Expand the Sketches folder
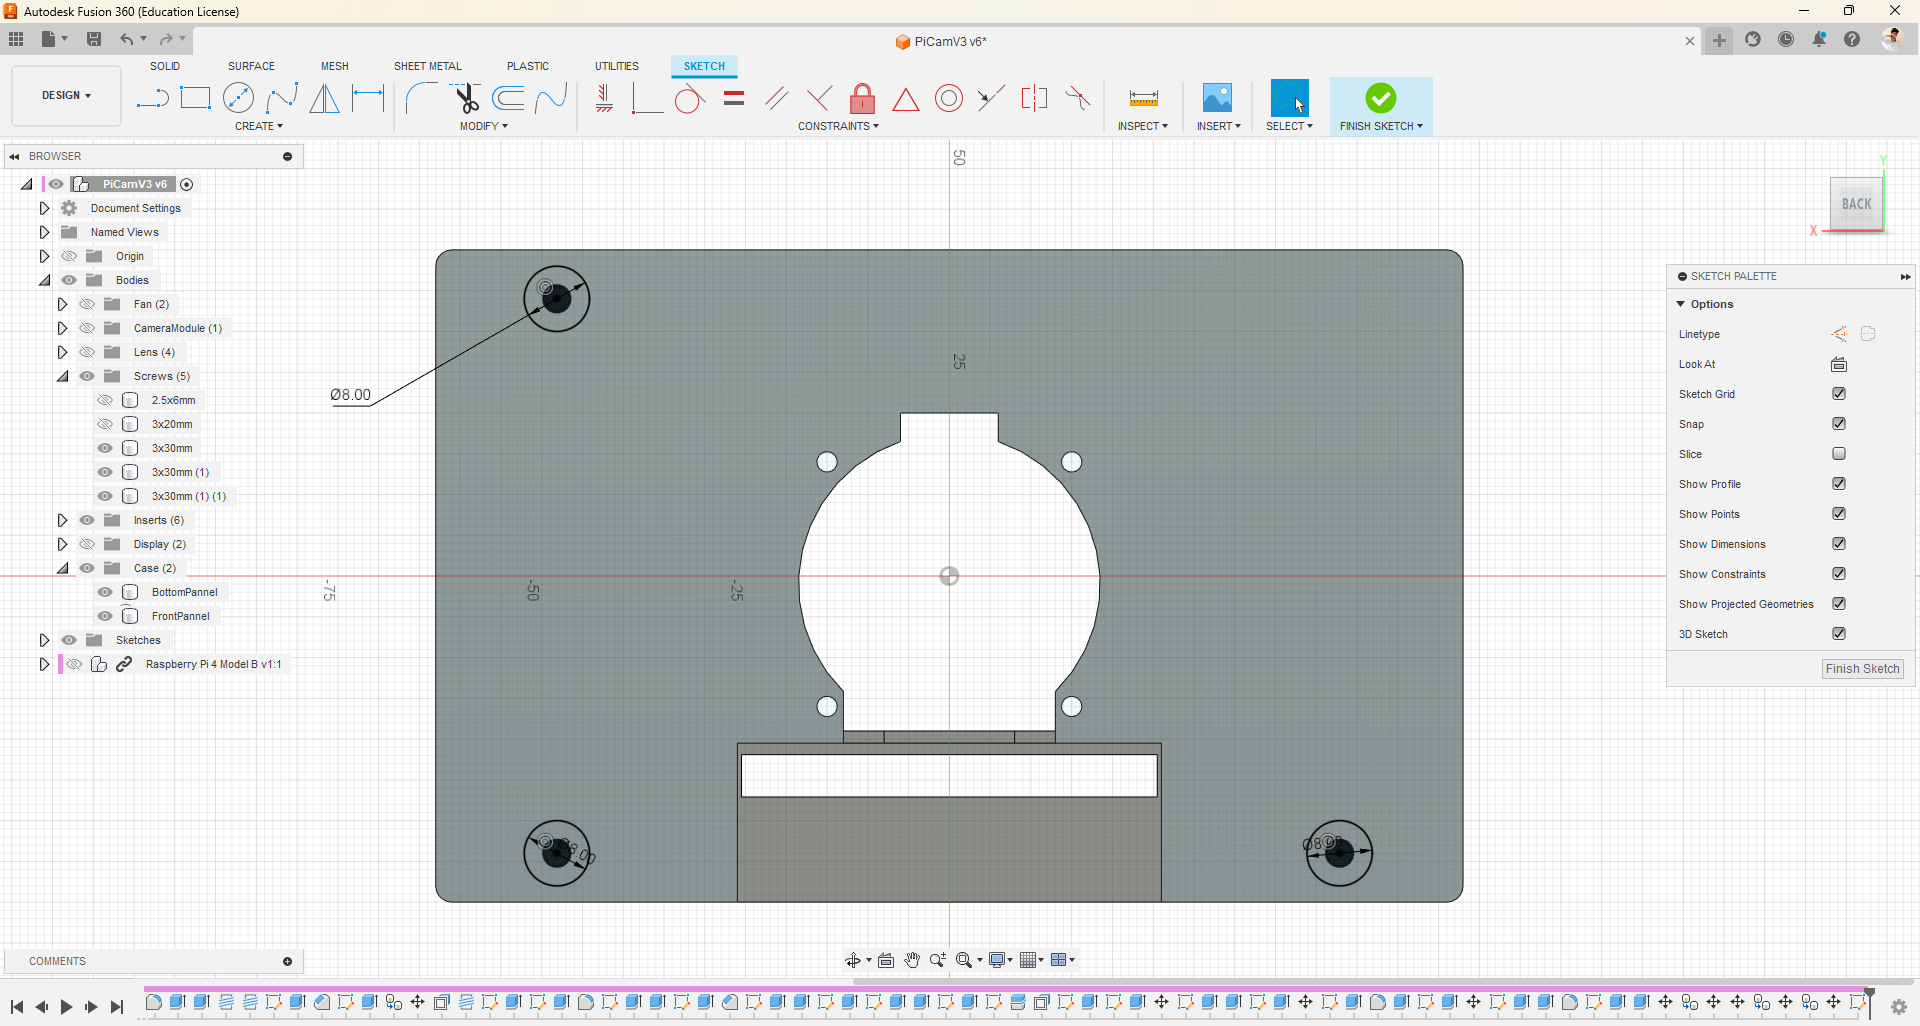Viewport: 1920px width, 1026px height. (44, 640)
